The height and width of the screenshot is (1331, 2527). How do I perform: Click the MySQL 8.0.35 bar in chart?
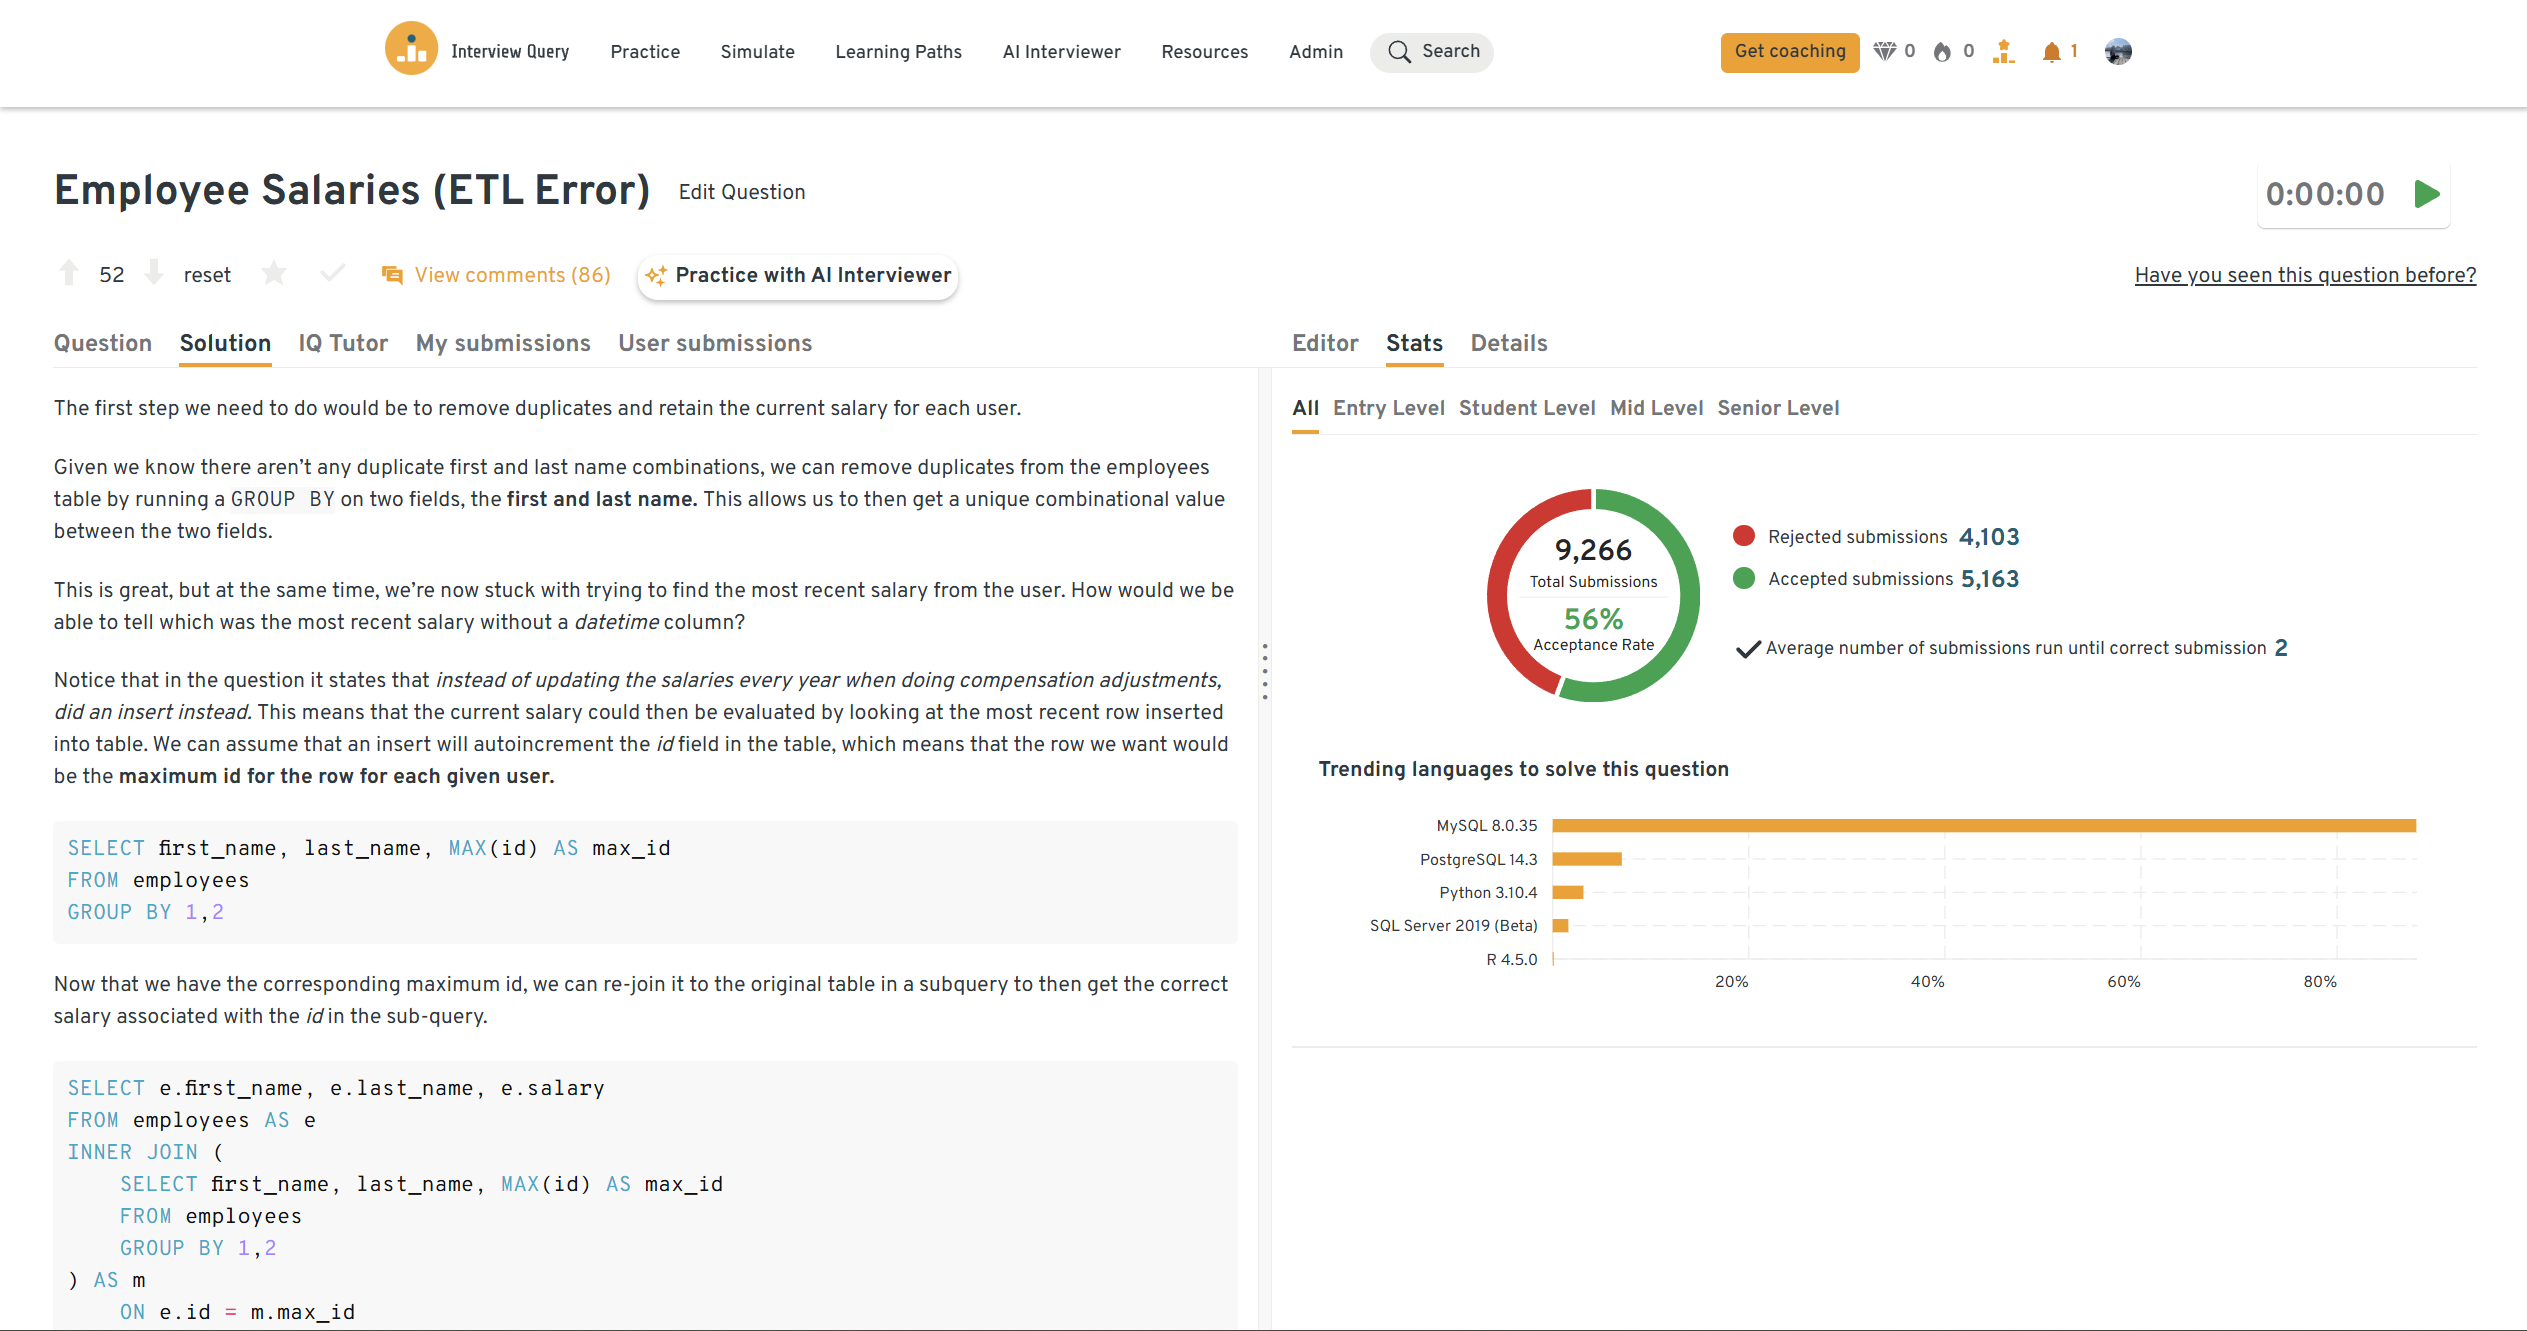pos(1984,826)
